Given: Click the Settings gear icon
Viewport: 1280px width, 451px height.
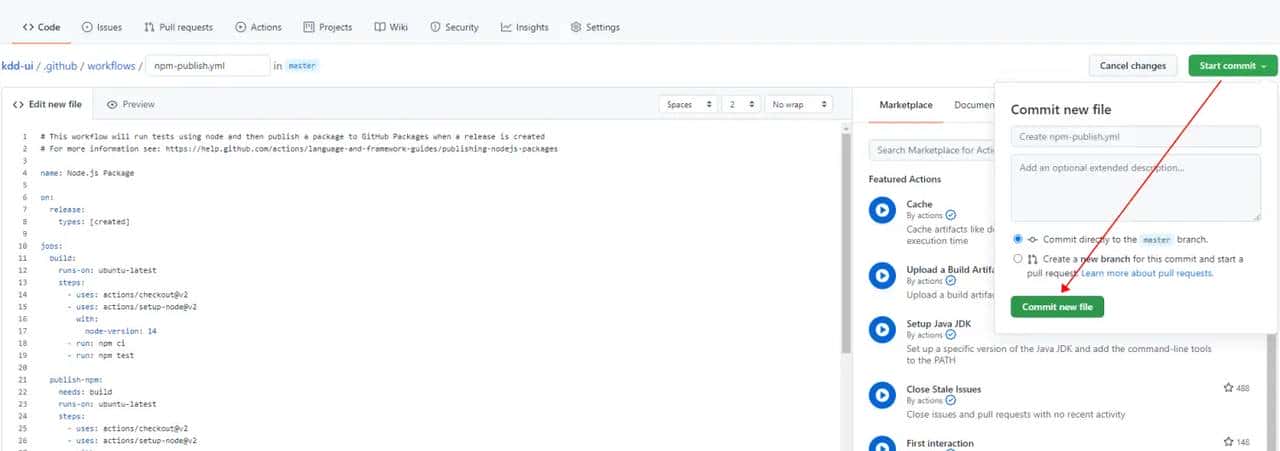Looking at the screenshot, I should pyautogui.click(x=576, y=27).
